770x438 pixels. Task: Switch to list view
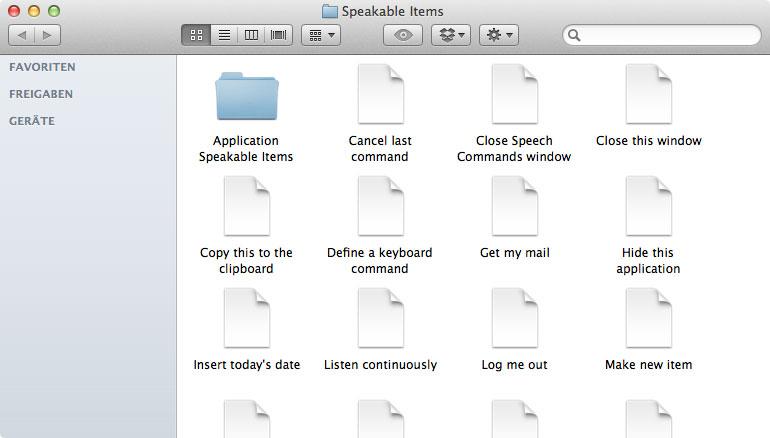224,35
